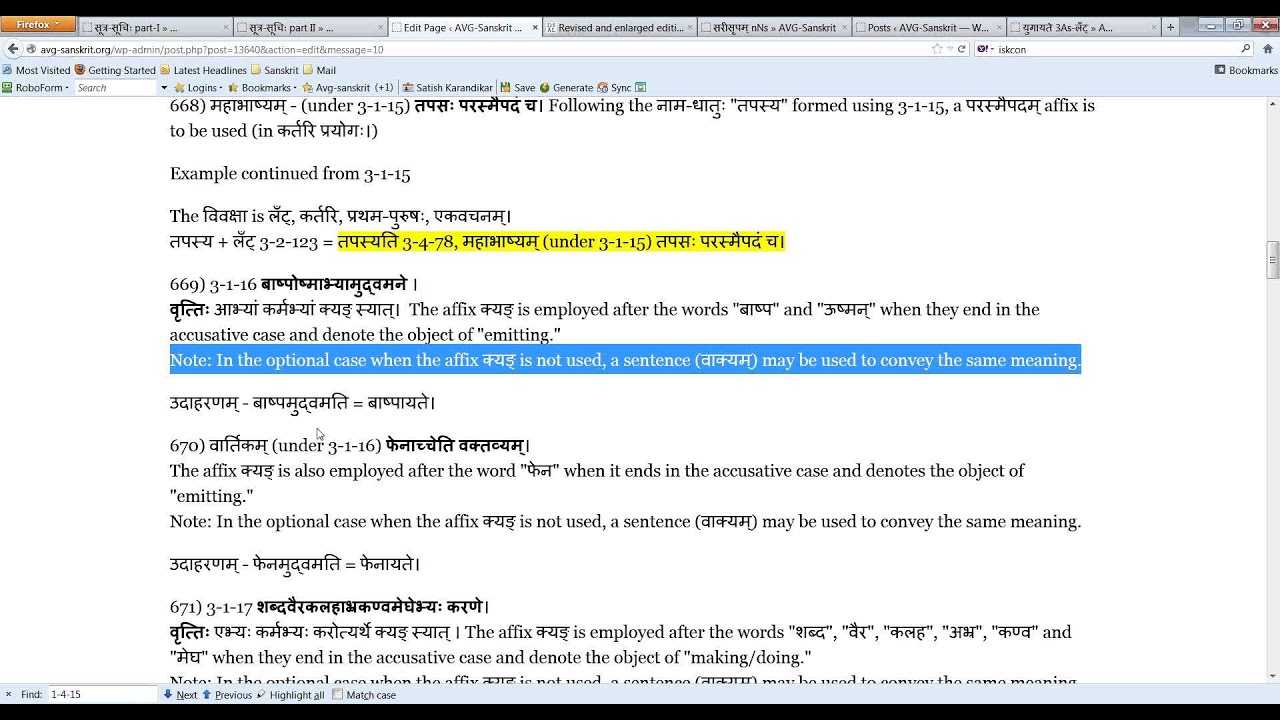
Task: Click the Avg-sanskrit (+1) RoboForm login
Action: pyautogui.click(x=348, y=87)
